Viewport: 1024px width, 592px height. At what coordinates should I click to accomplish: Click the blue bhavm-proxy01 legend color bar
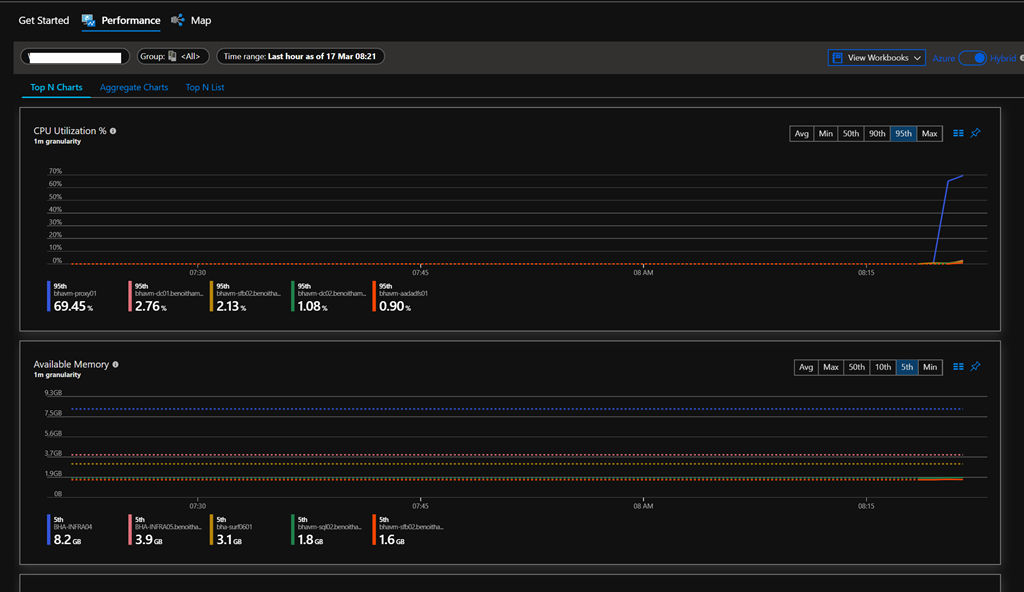[x=48, y=296]
